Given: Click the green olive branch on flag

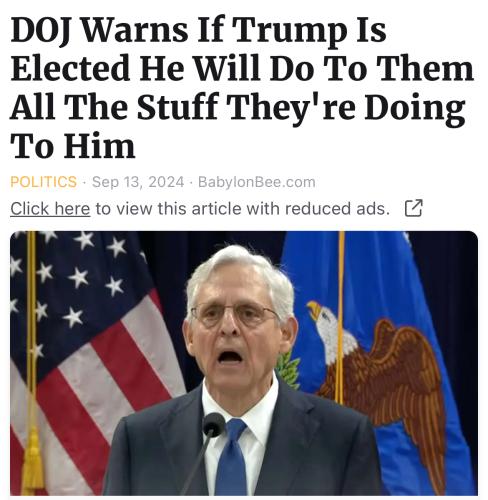Looking at the screenshot, I should (x=287, y=369).
